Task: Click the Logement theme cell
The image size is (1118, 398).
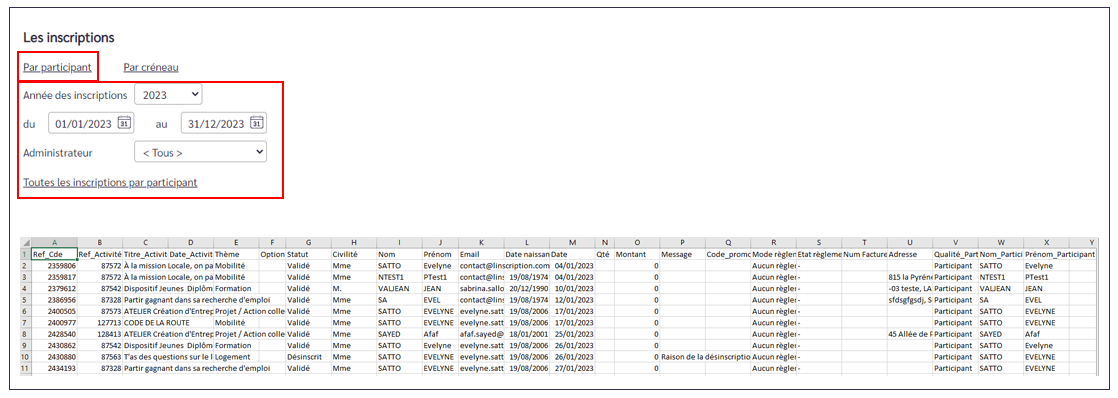Action: 236,357
